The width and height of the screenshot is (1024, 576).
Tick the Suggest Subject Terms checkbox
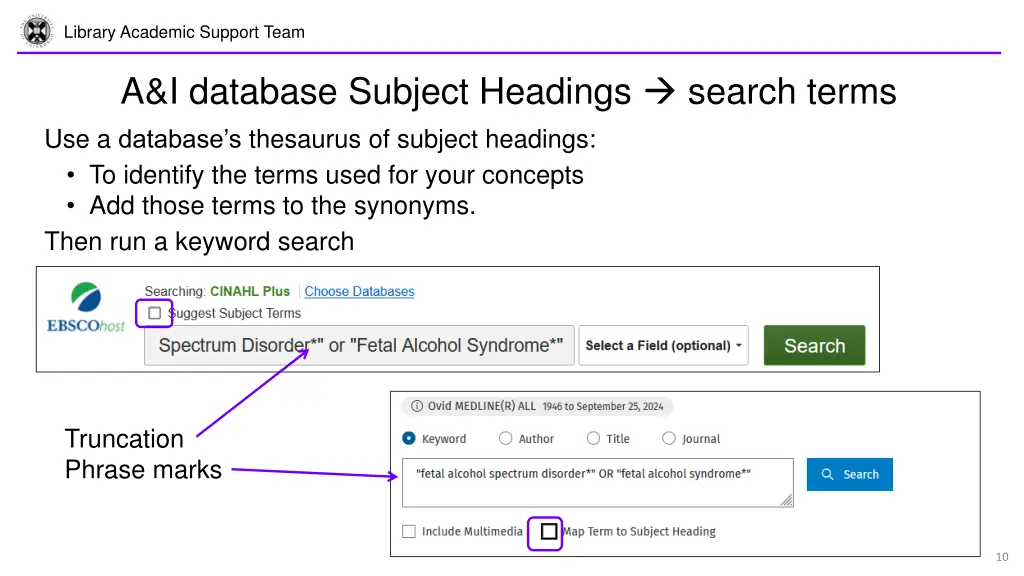coord(154,313)
